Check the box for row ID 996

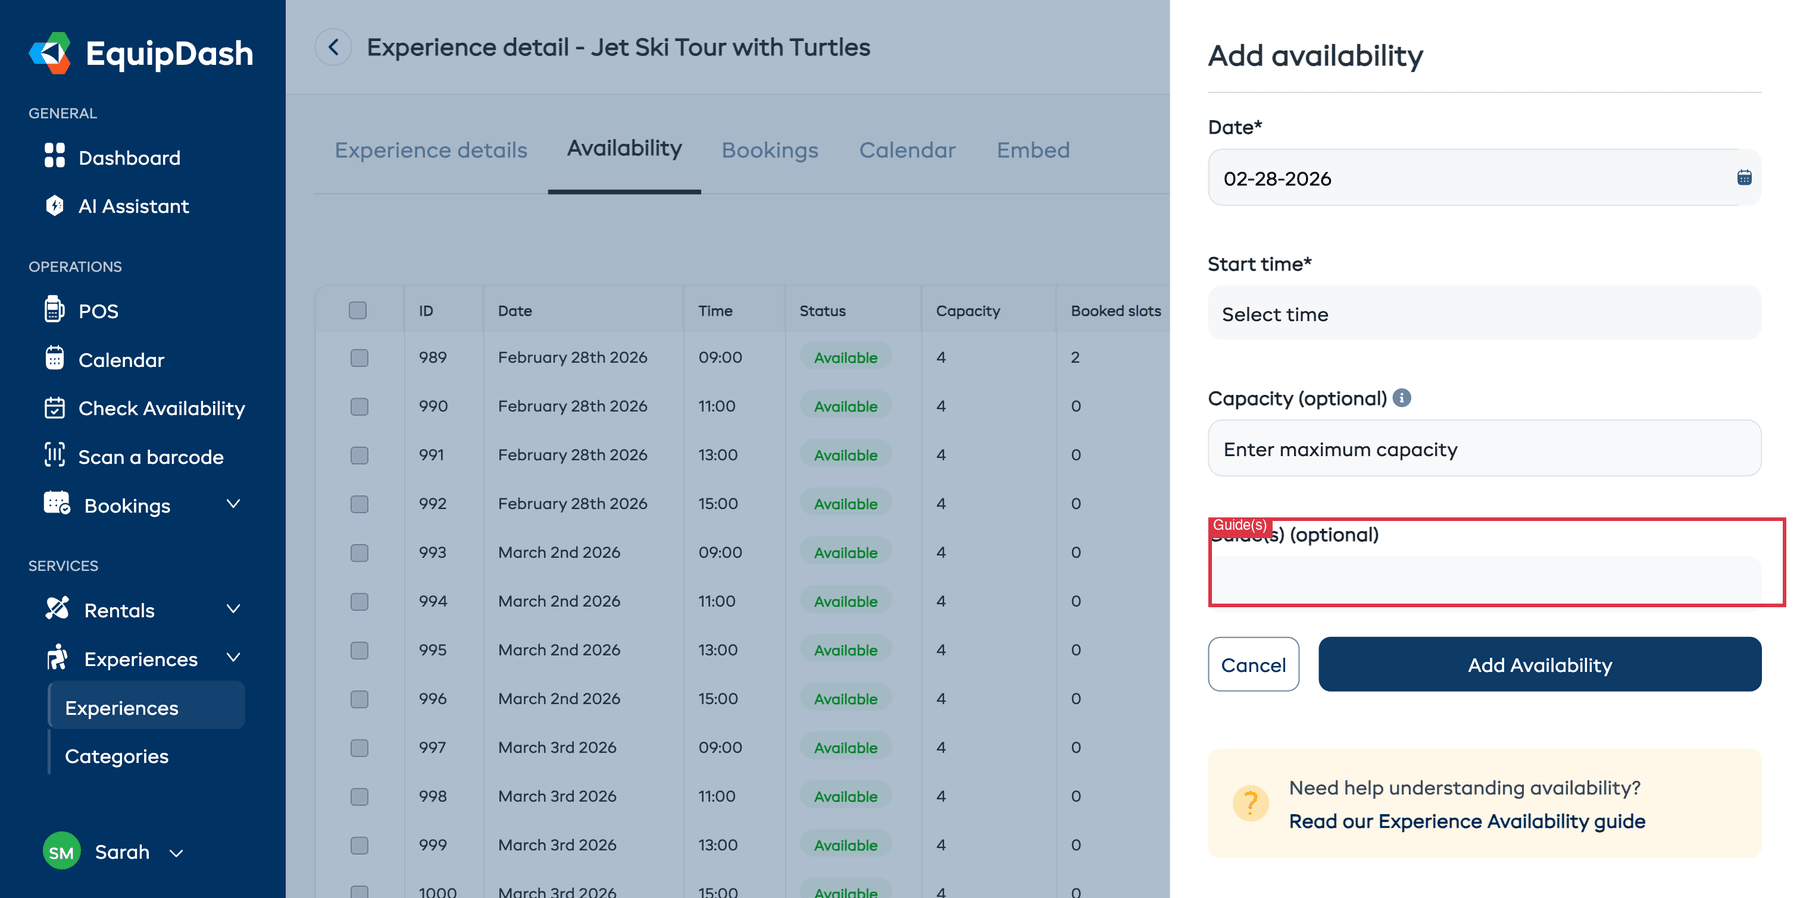pyautogui.click(x=359, y=699)
